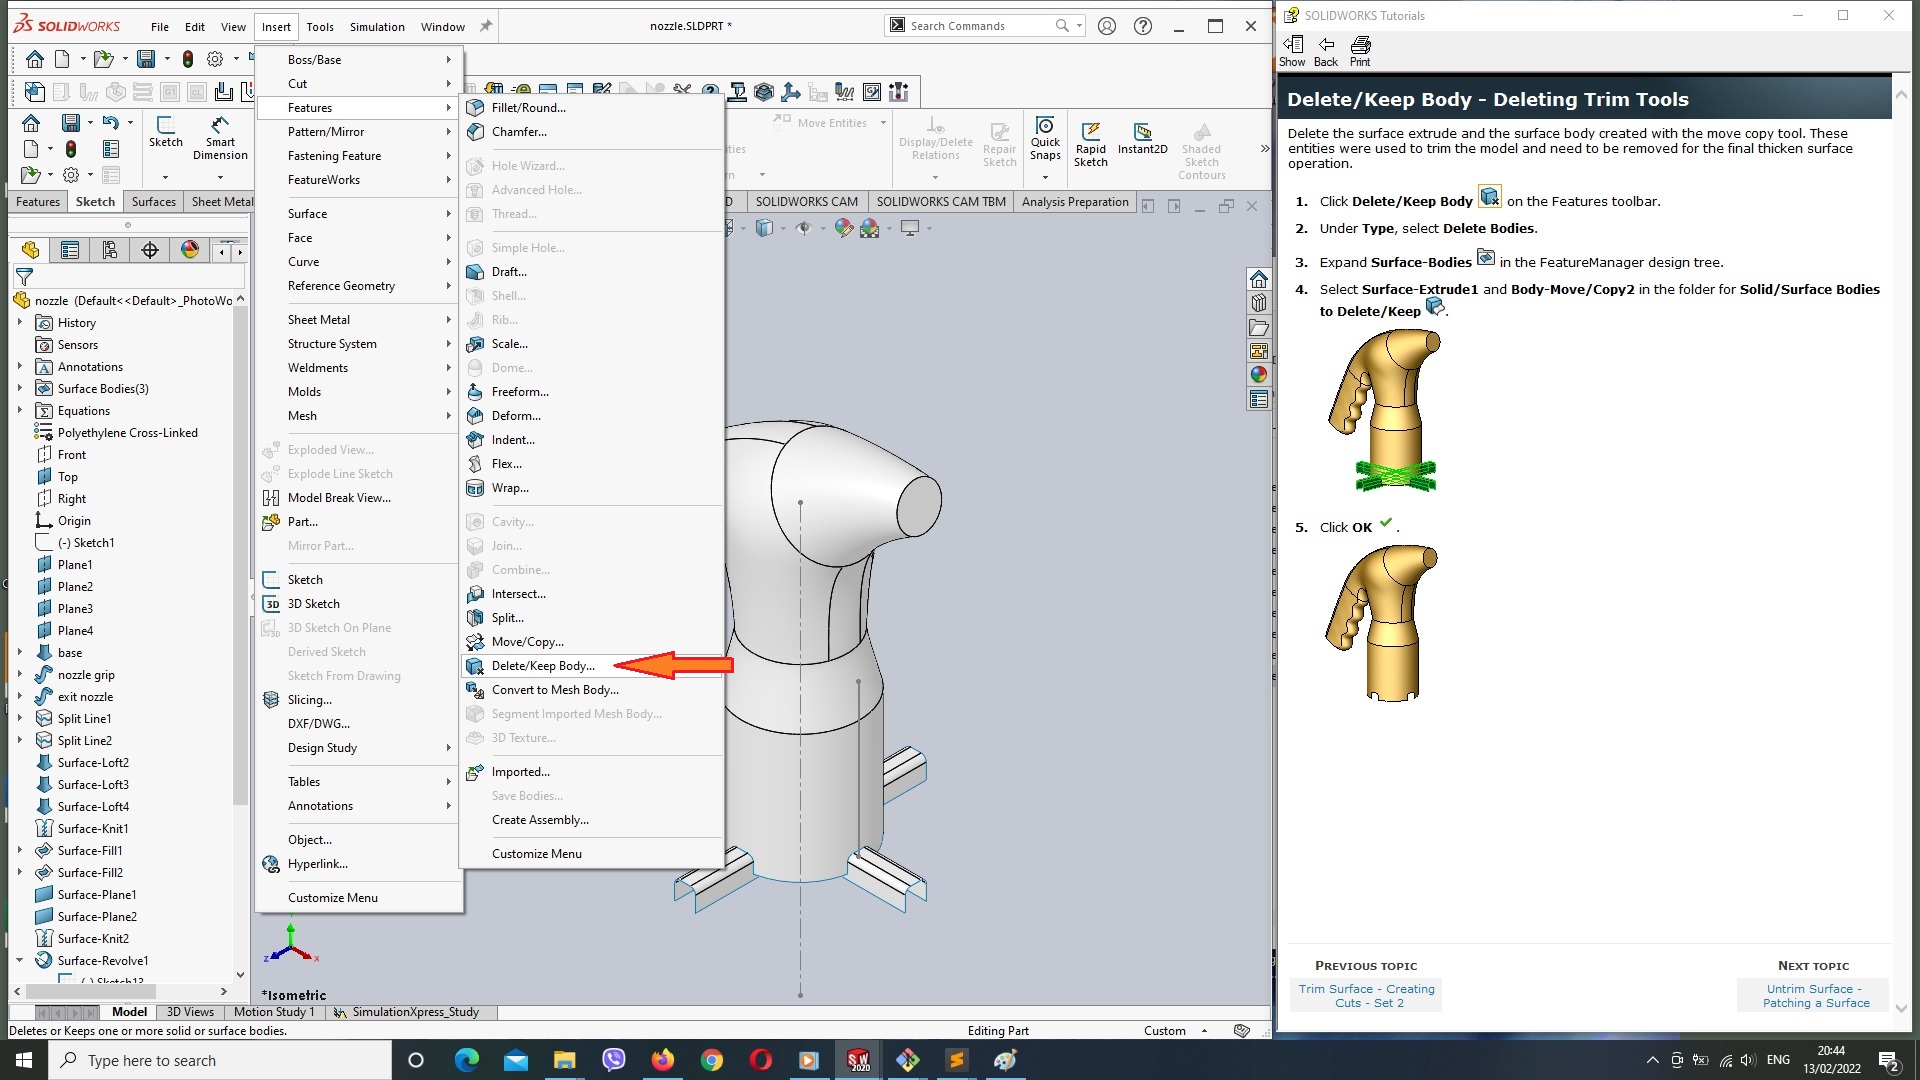
Task: Choose Move/Copy... in the Features submenu
Action: coord(592,642)
